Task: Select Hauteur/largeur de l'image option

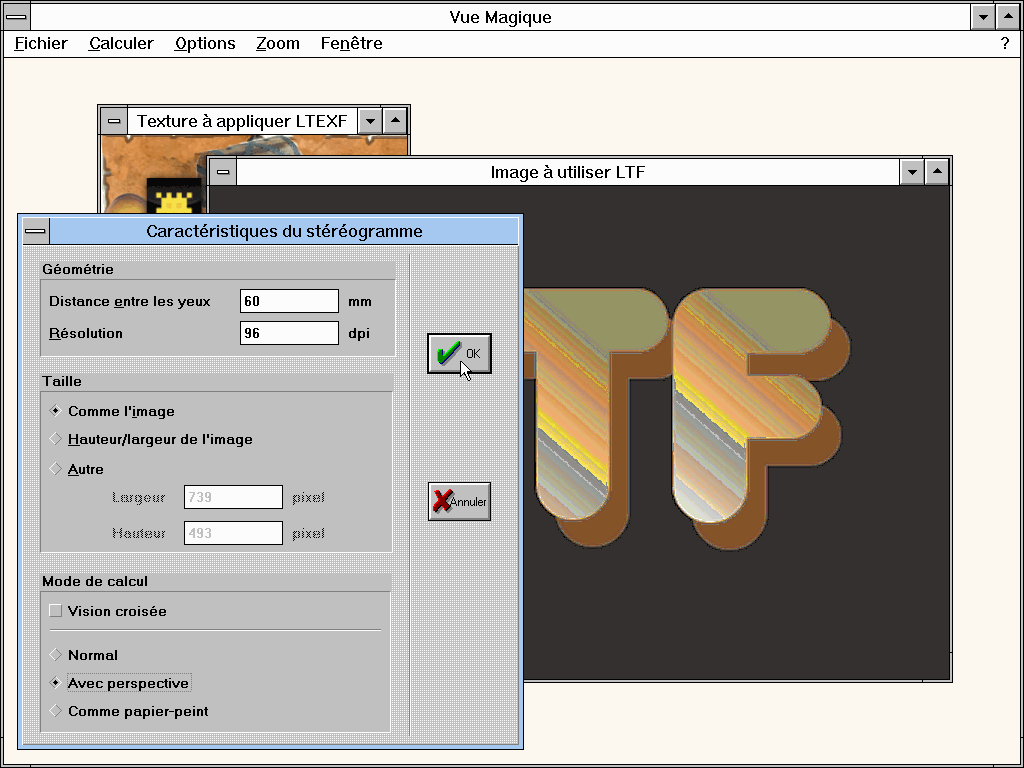Action: (151, 440)
